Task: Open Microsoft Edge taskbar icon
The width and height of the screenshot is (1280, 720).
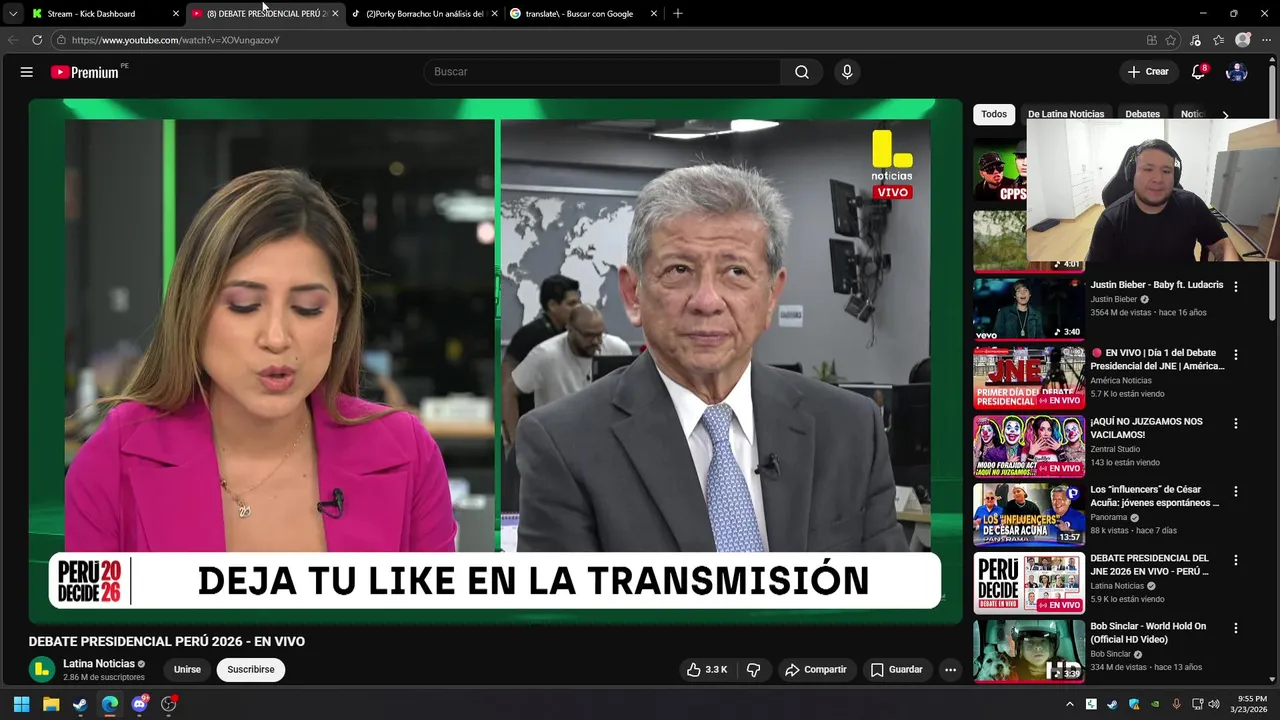Action: point(110,704)
